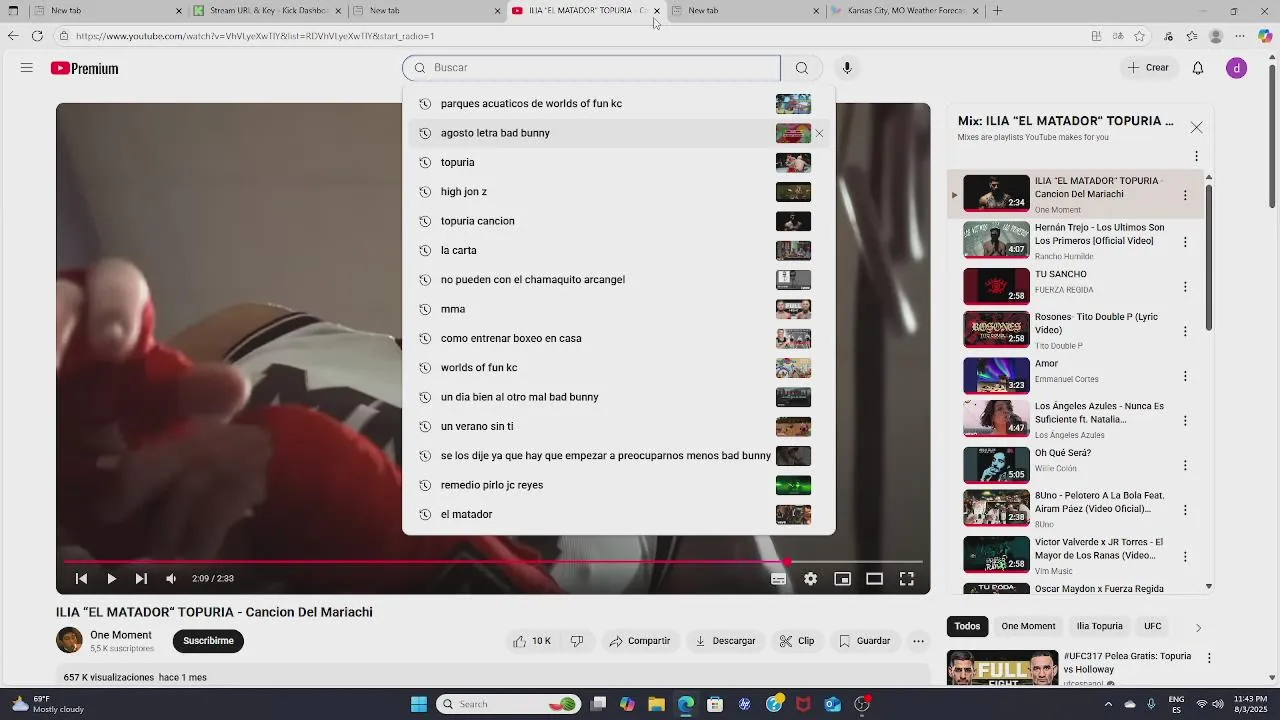The width and height of the screenshot is (1280, 720).
Task: Skip to previous video in player
Action: [x=82, y=579]
